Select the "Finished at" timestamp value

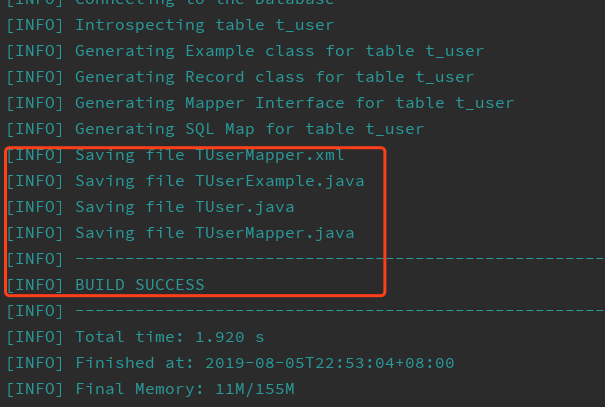pos(329,363)
